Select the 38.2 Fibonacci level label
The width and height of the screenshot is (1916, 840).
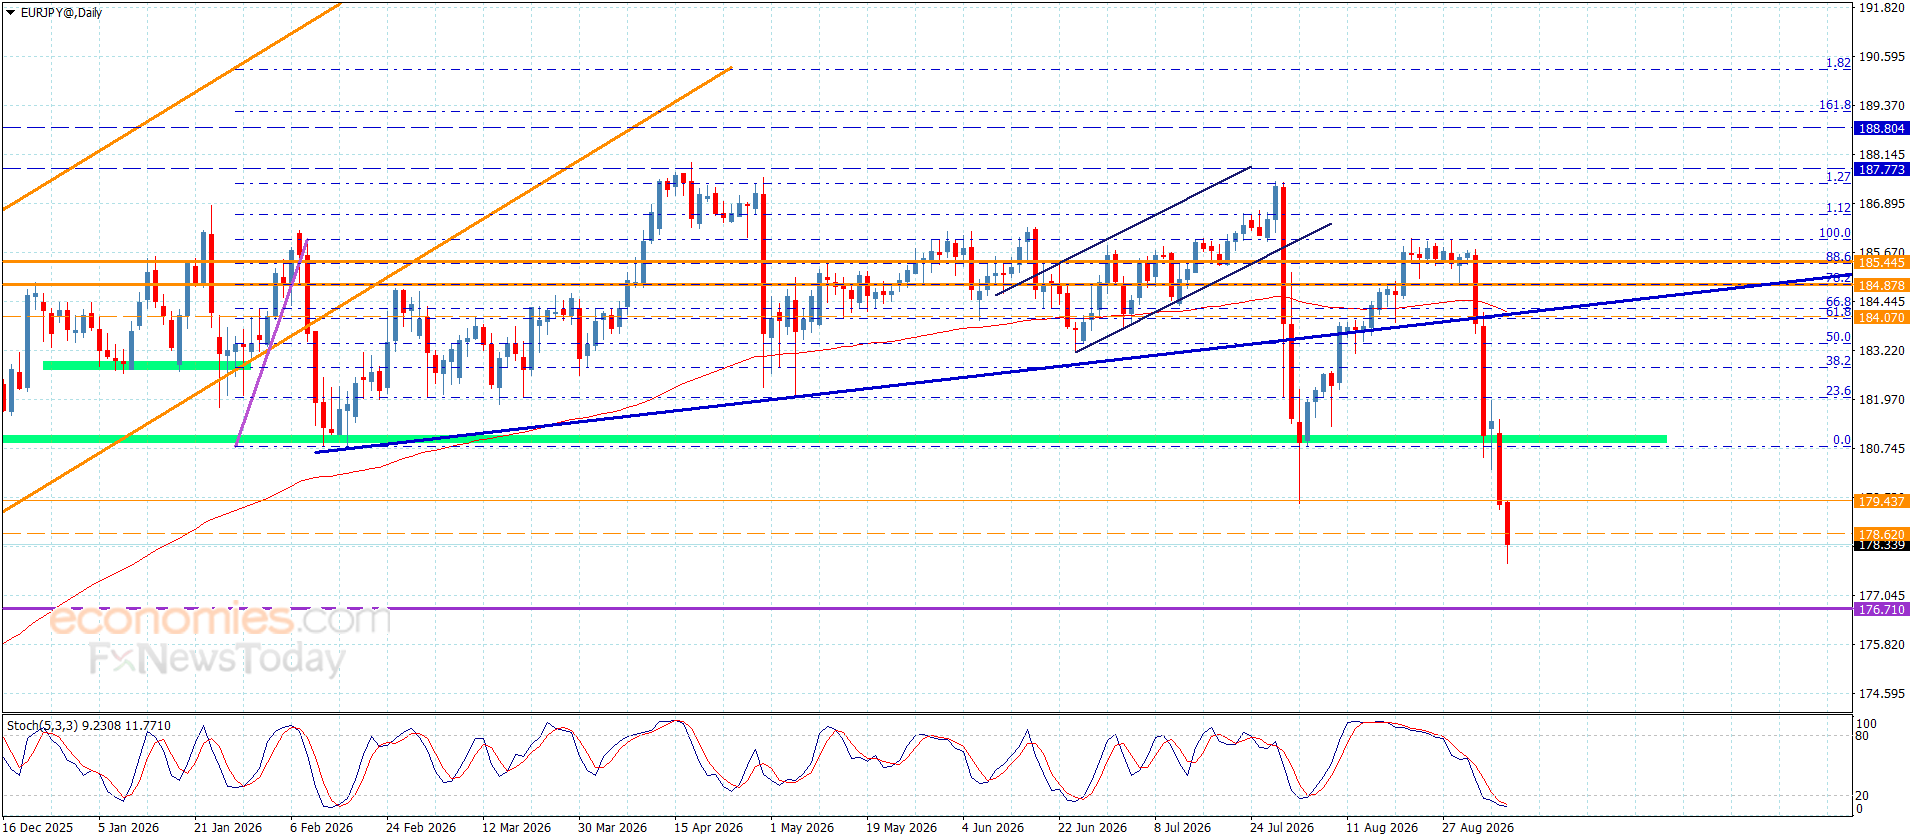point(1838,361)
